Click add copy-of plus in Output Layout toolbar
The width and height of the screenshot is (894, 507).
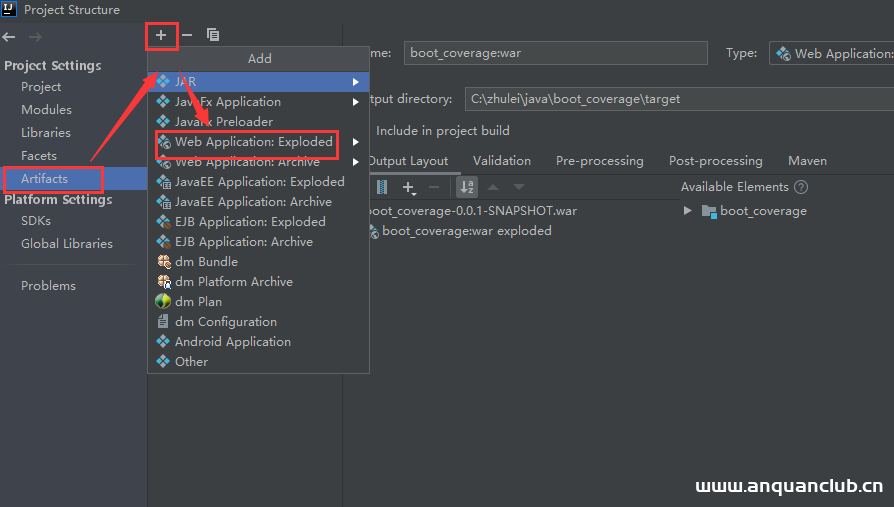tap(408, 187)
